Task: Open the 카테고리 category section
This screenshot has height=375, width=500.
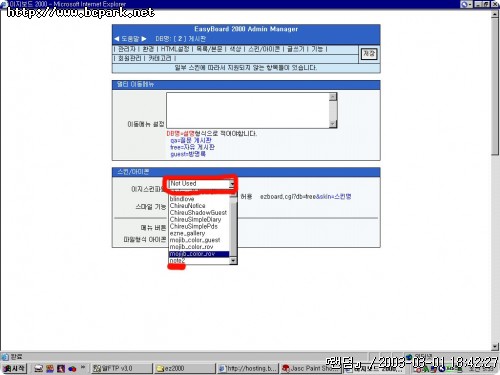Action: pyautogui.click(x=159, y=58)
